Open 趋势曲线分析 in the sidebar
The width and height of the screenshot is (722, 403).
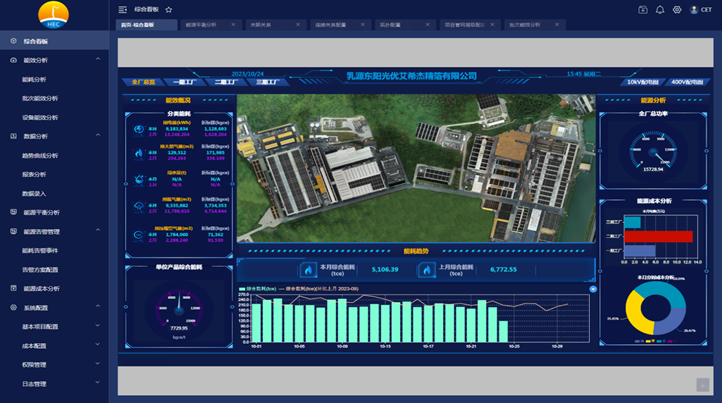[x=40, y=155]
